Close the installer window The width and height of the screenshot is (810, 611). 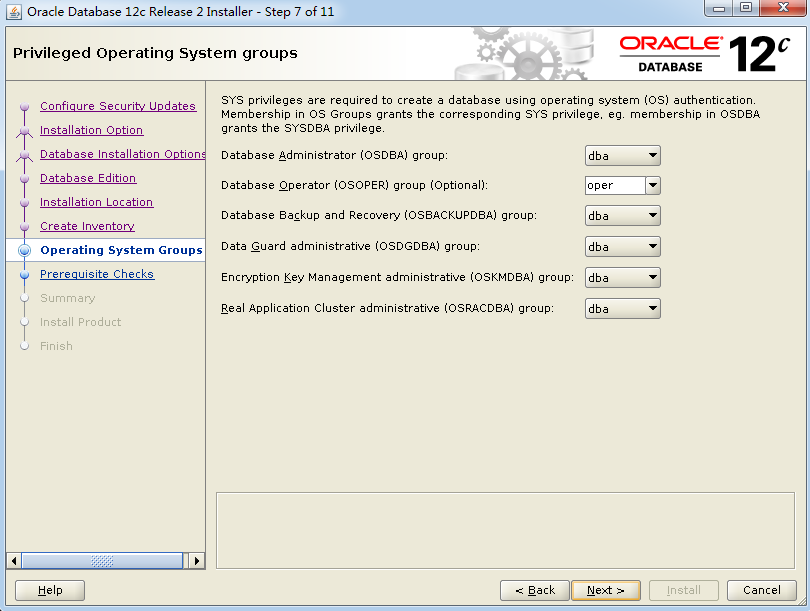(783, 8)
